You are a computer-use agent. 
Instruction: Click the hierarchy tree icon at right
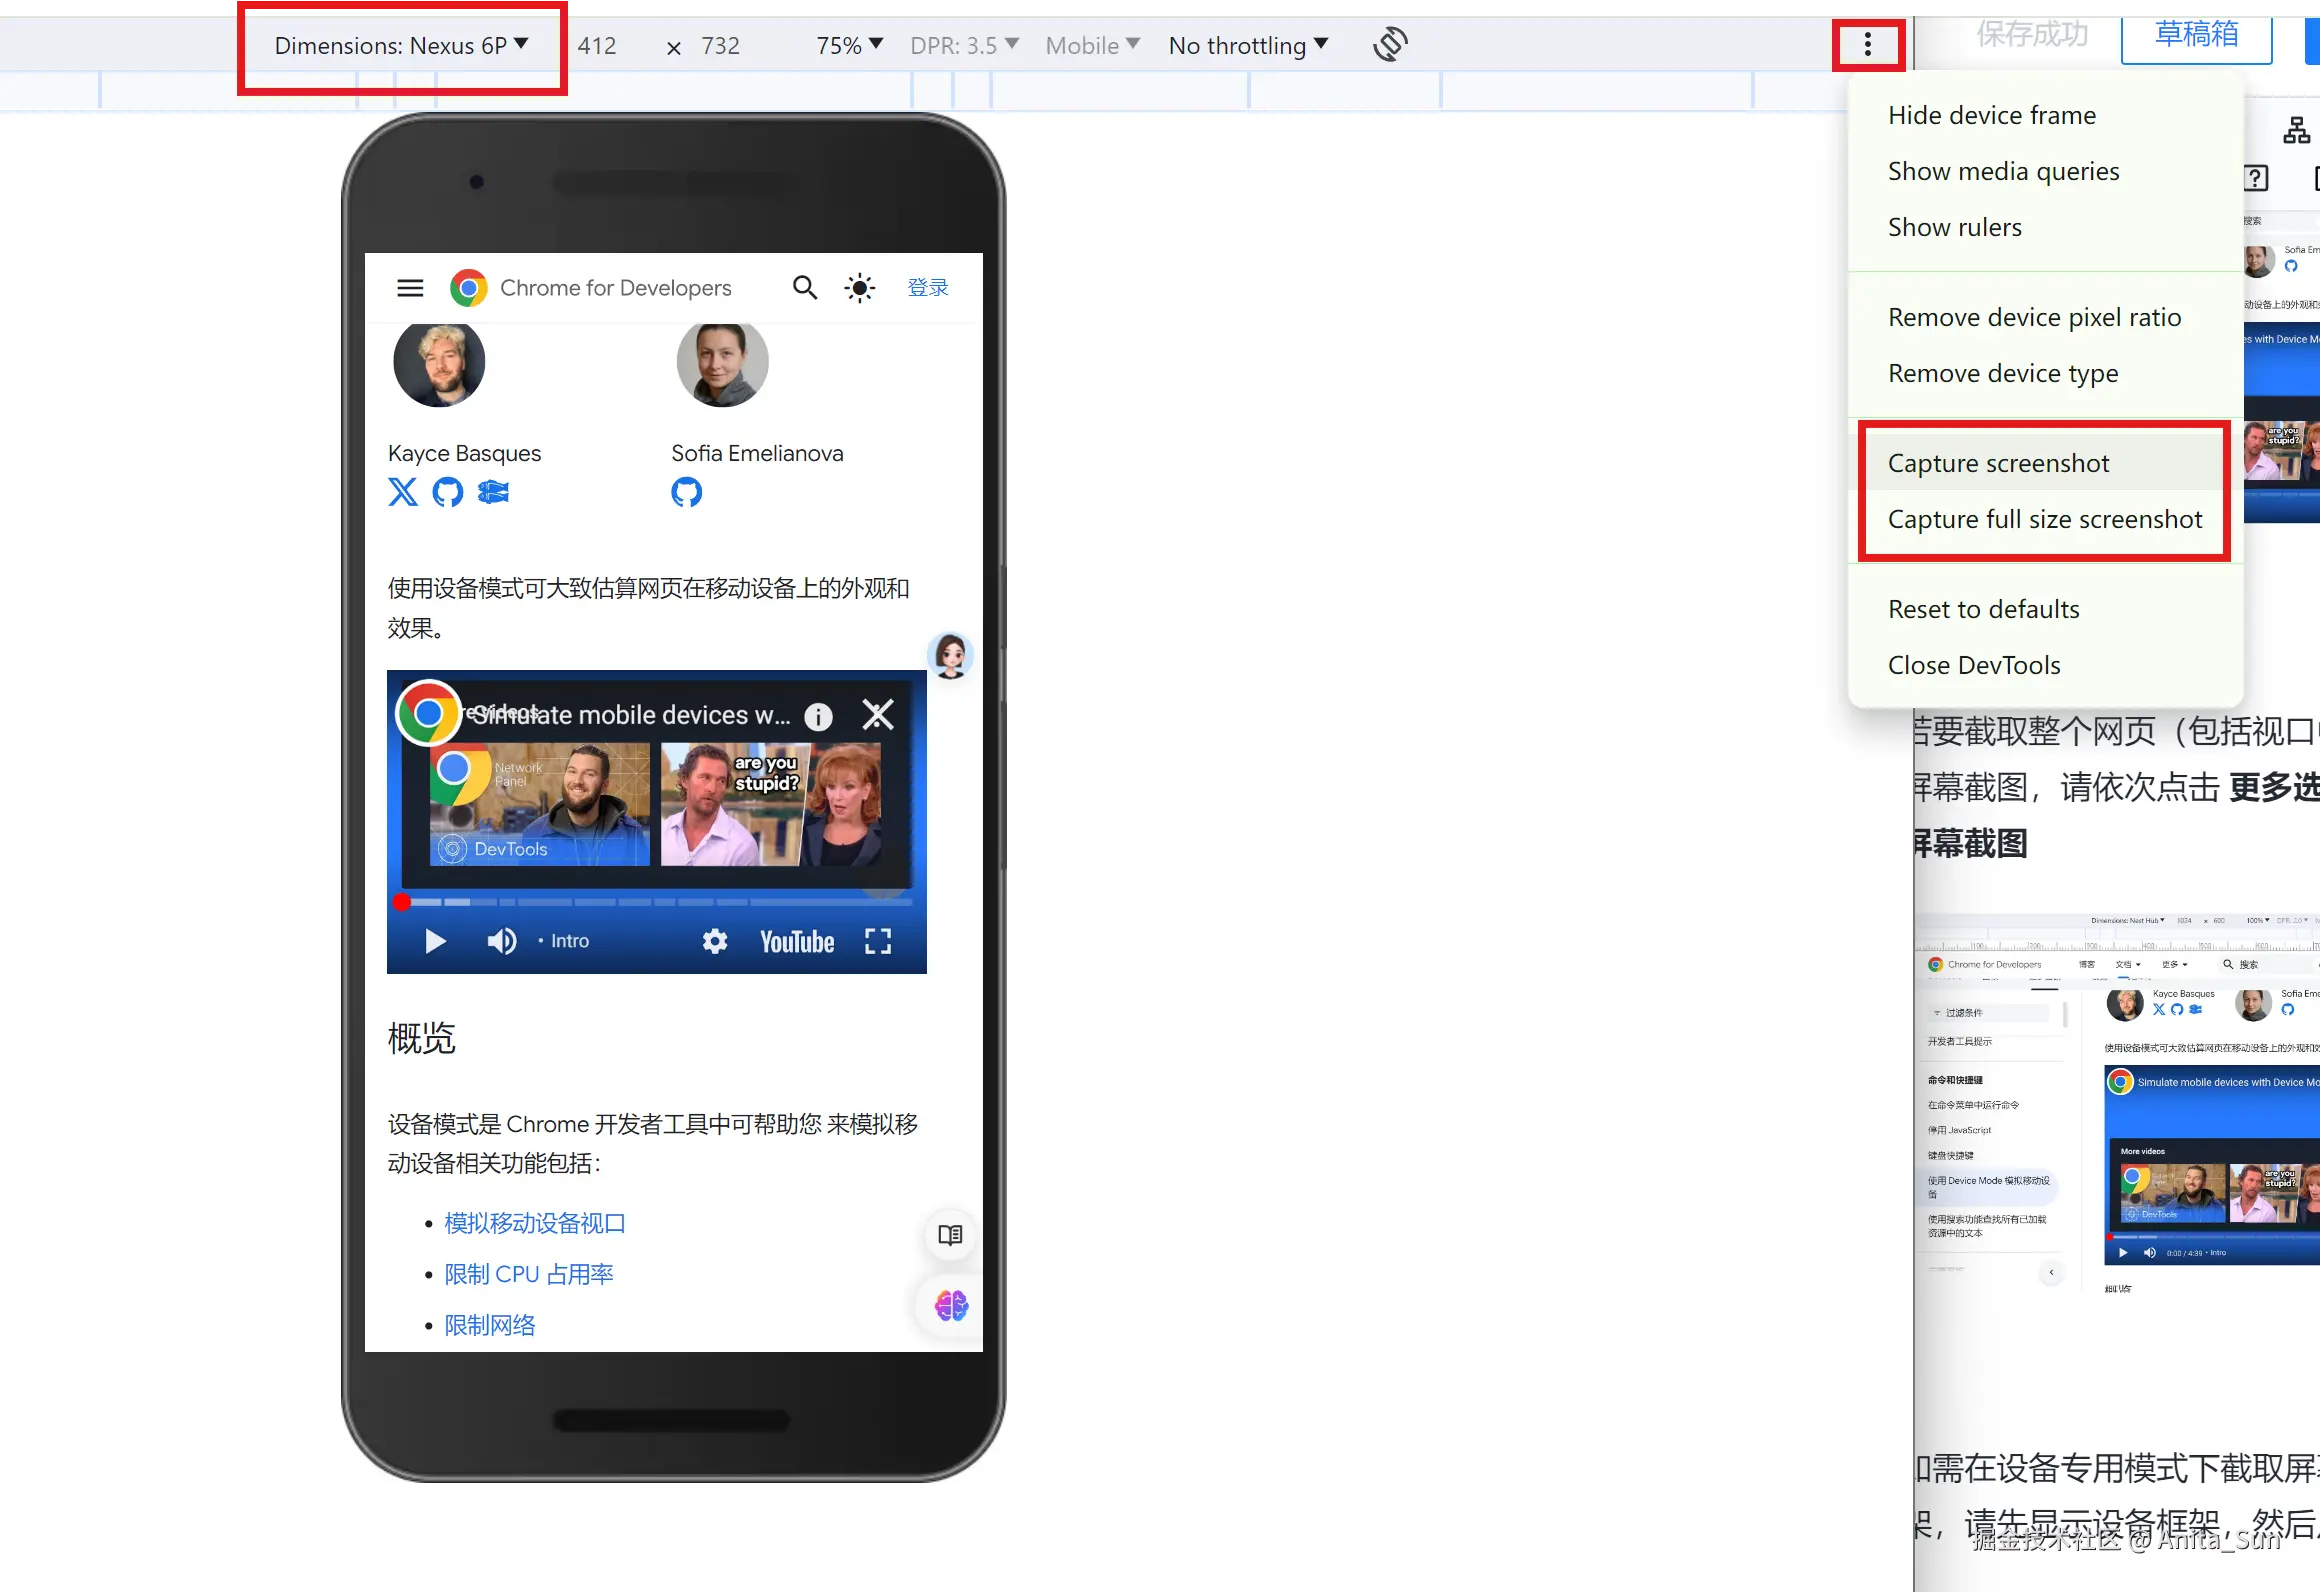coord(2296,130)
